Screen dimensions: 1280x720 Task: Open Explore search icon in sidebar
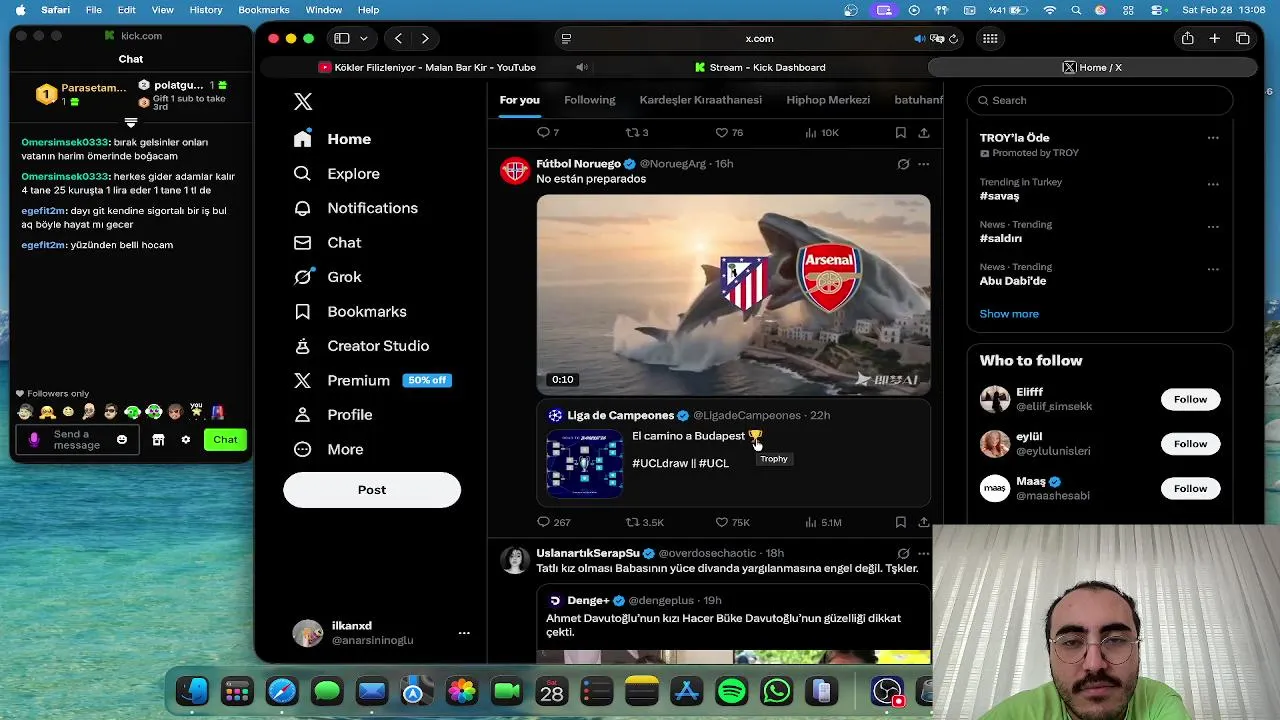coord(302,174)
